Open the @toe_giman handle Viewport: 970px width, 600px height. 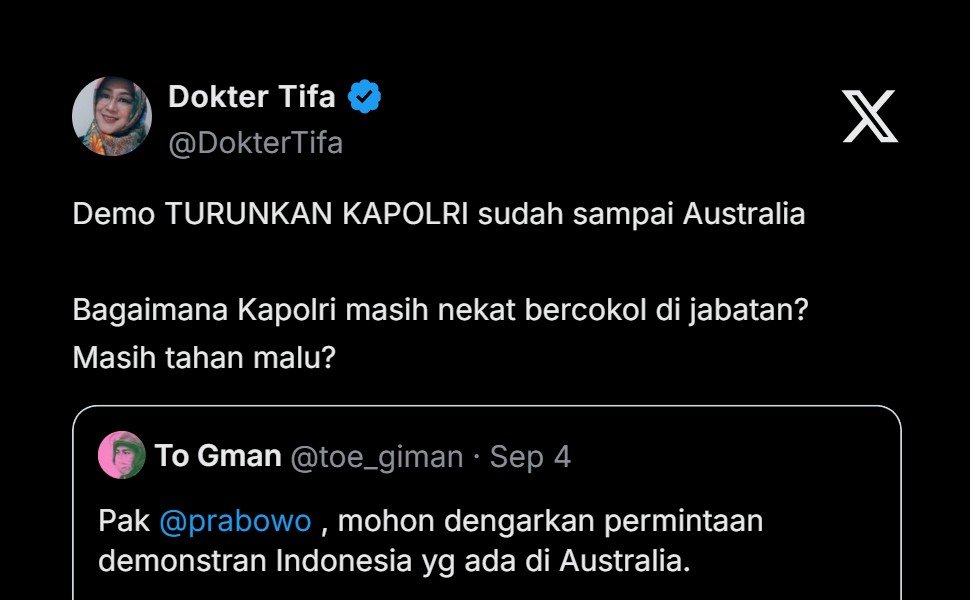click(377, 457)
